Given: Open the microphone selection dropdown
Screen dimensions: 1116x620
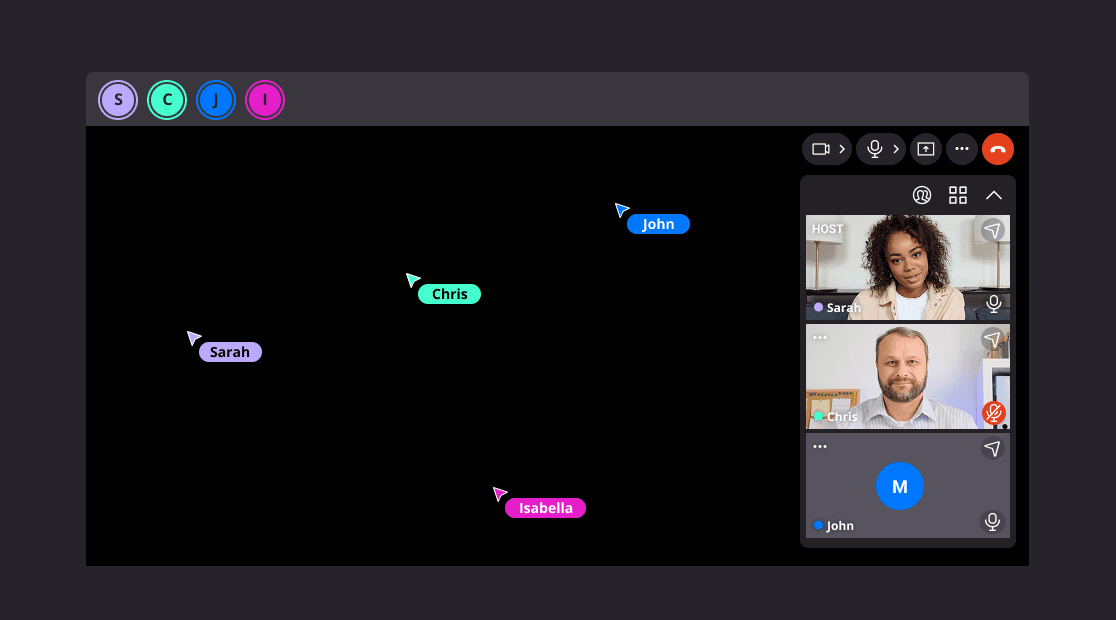Looking at the screenshot, I should click(895, 148).
